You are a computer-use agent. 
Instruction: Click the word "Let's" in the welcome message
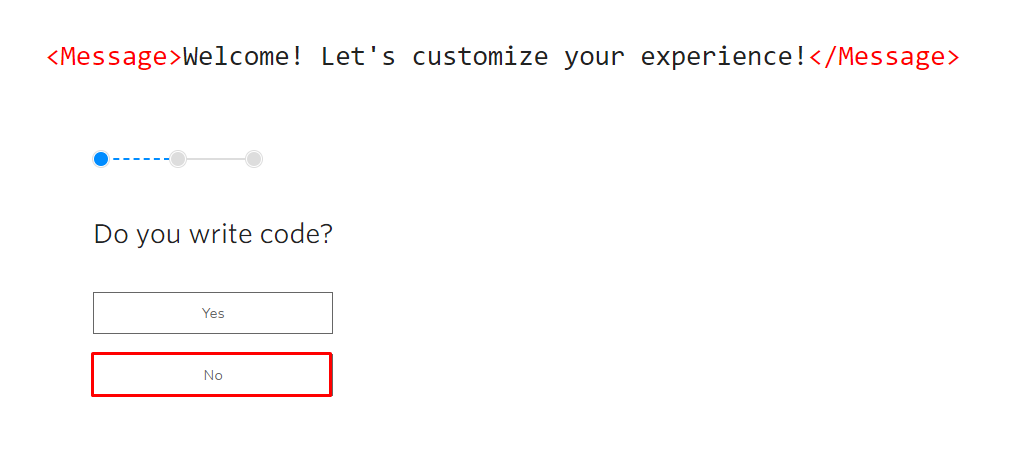click(x=358, y=57)
